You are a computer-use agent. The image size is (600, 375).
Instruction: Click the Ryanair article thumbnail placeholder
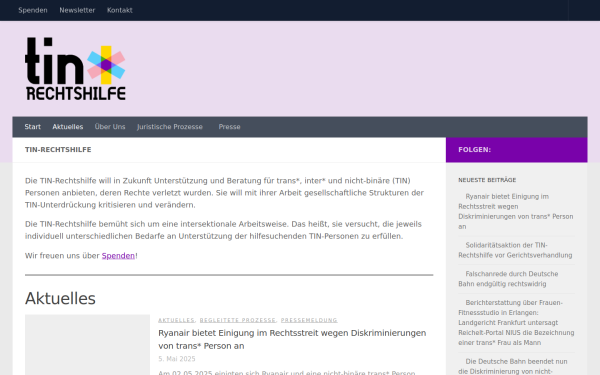87,345
